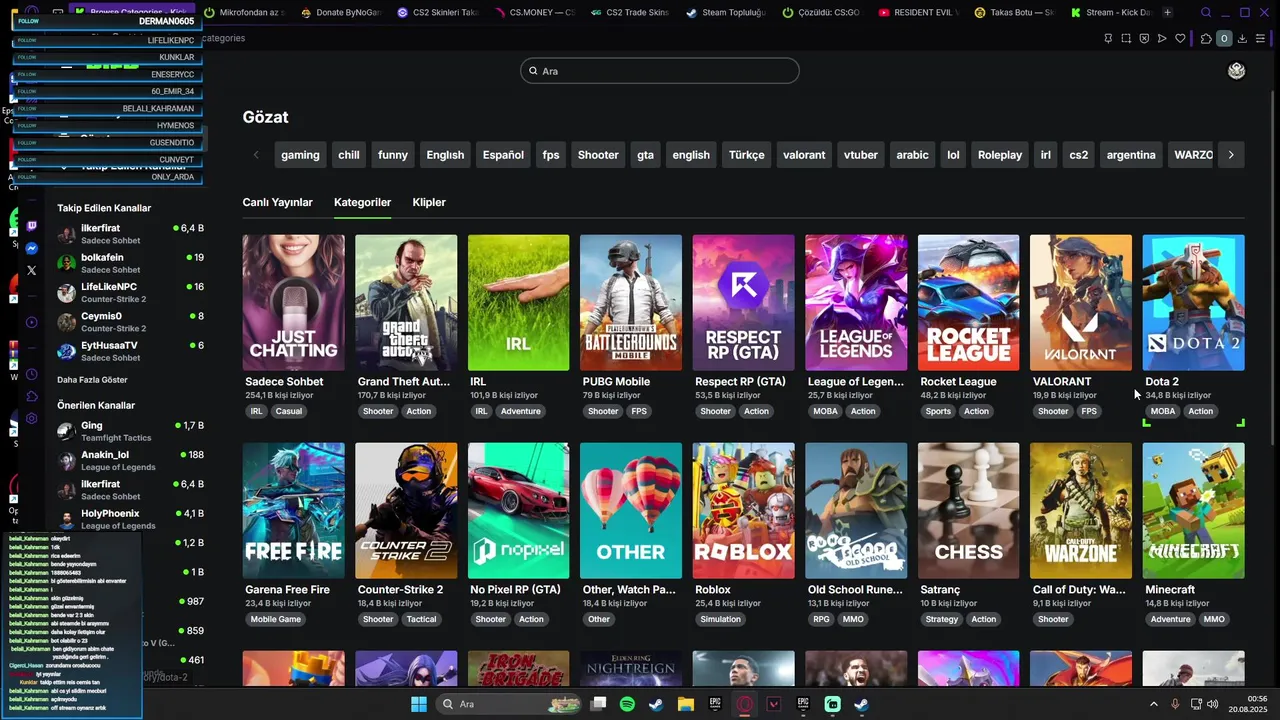
Task: Open Valorant icon in taskbar
Action: [x=774, y=704]
